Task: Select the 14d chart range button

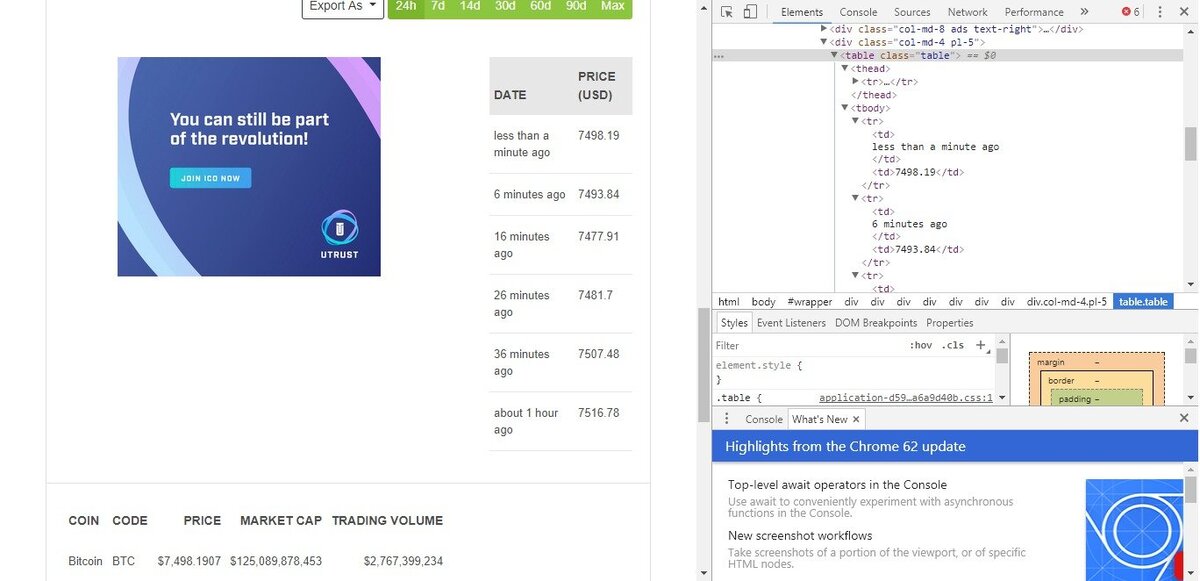Action: tap(470, 6)
